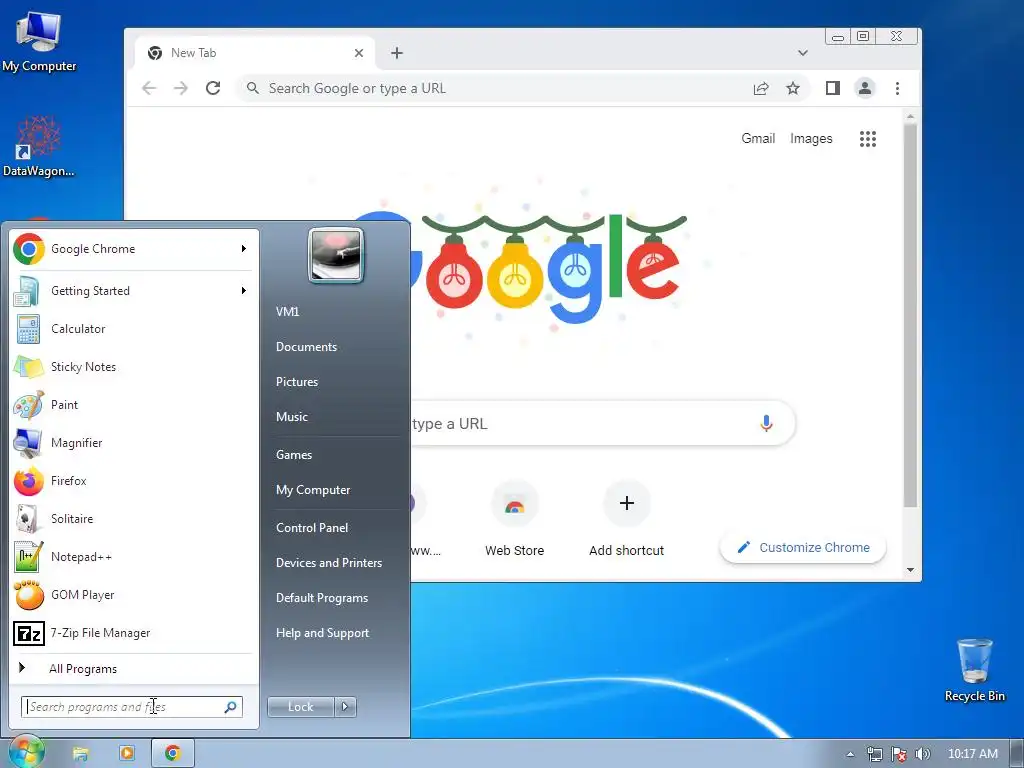Go back in Chrome
Viewport: 1024px width, 768px height.
click(149, 88)
